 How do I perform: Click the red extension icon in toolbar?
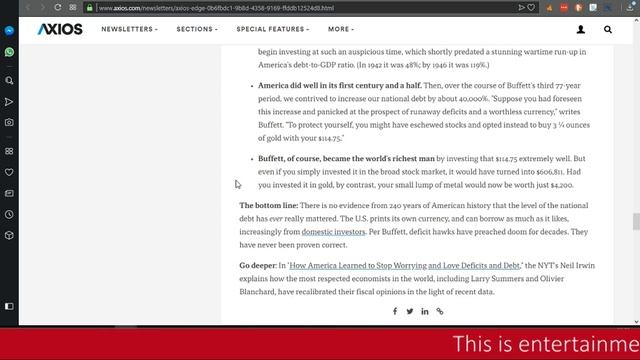pyautogui.click(x=564, y=8)
